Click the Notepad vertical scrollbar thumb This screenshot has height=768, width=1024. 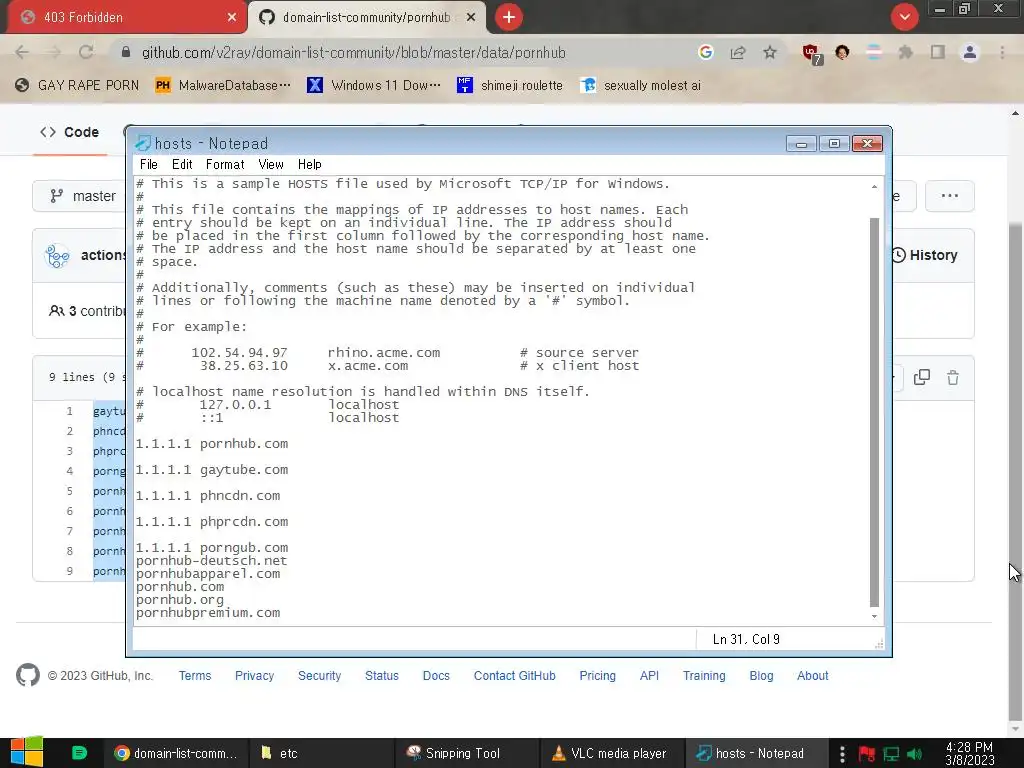[874, 411]
